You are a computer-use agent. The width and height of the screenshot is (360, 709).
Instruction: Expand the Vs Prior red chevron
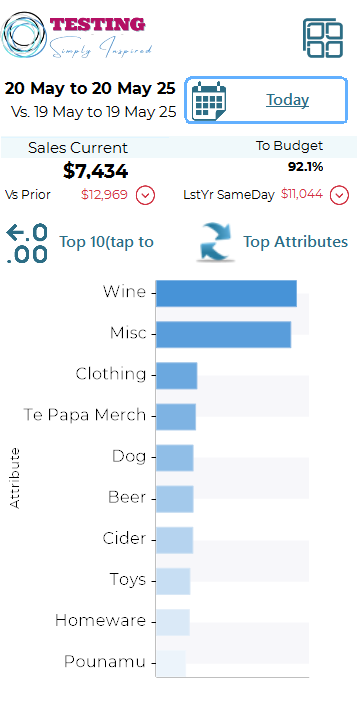click(x=146, y=195)
